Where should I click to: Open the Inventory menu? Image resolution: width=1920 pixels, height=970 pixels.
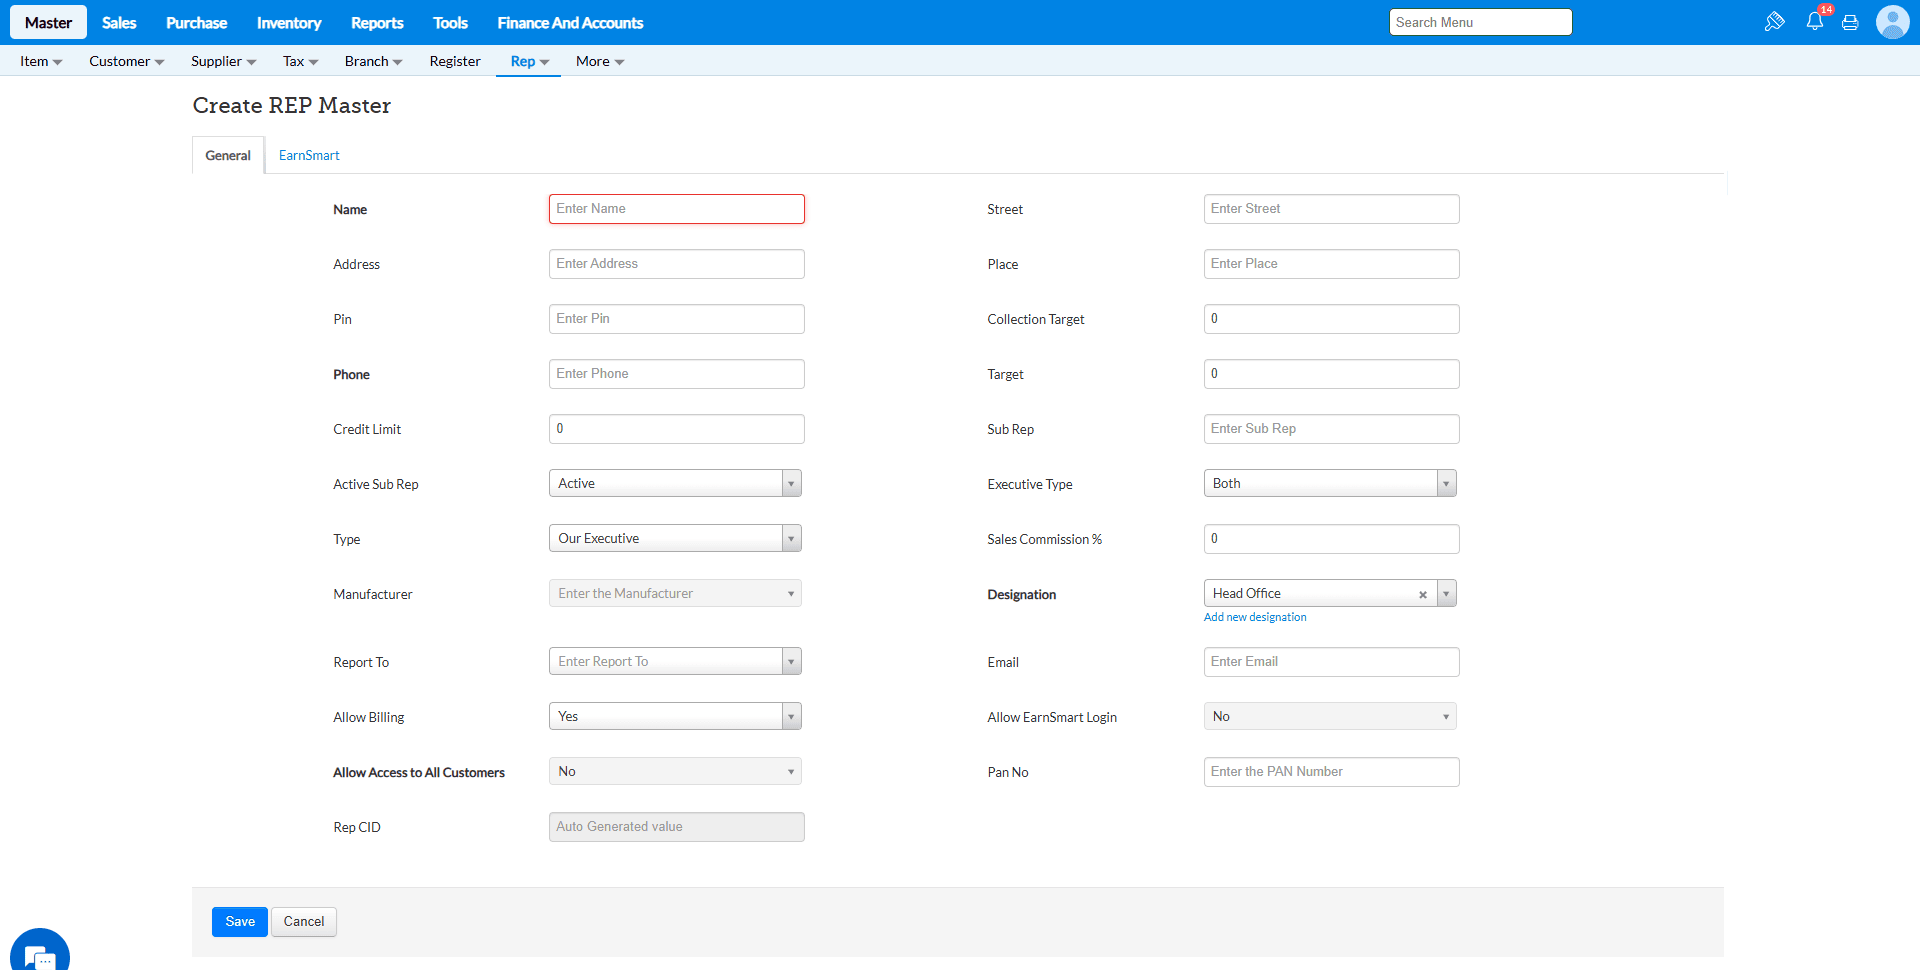click(289, 23)
